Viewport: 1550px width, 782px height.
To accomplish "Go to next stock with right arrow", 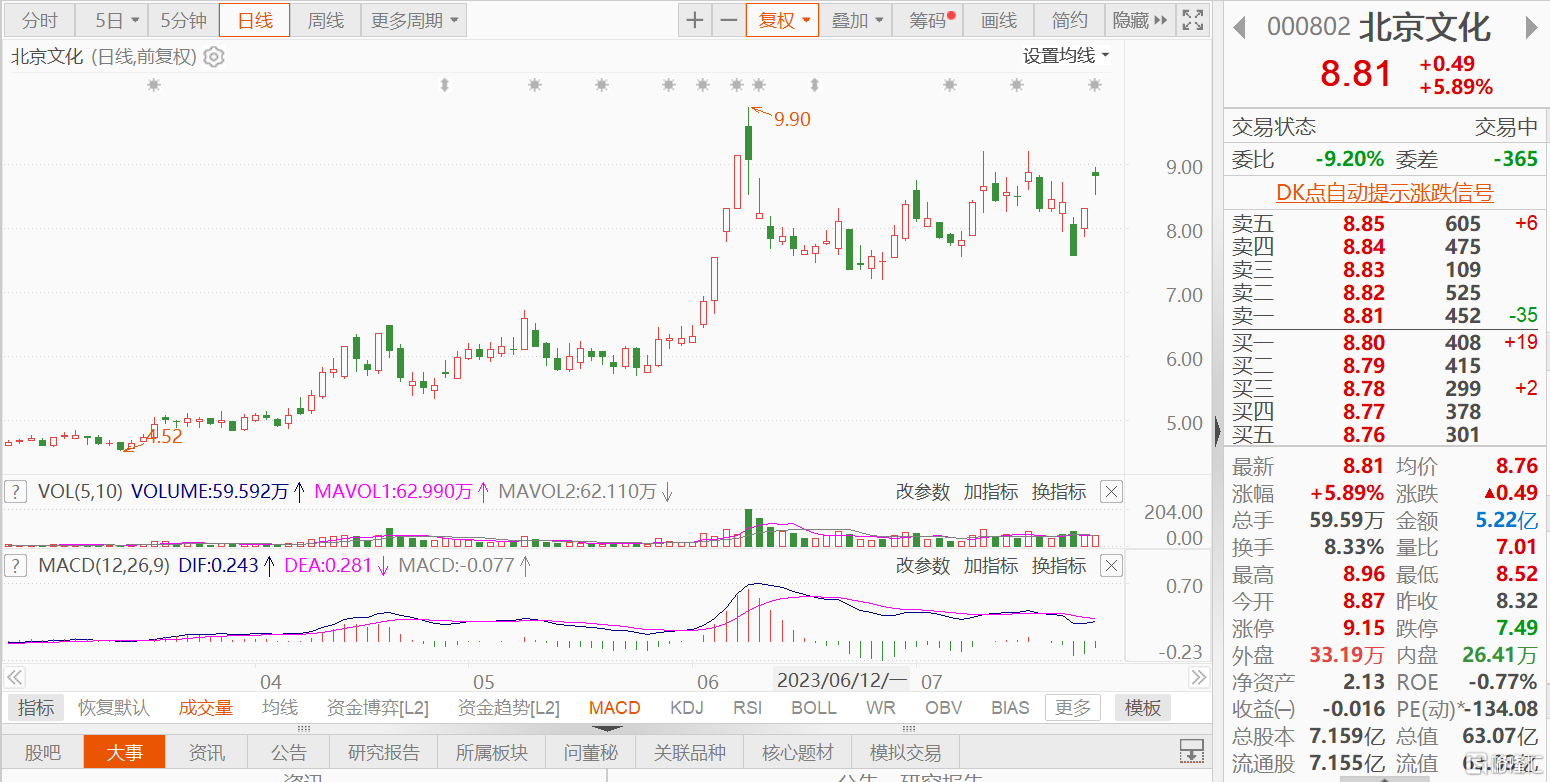I will (x=1531, y=28).
